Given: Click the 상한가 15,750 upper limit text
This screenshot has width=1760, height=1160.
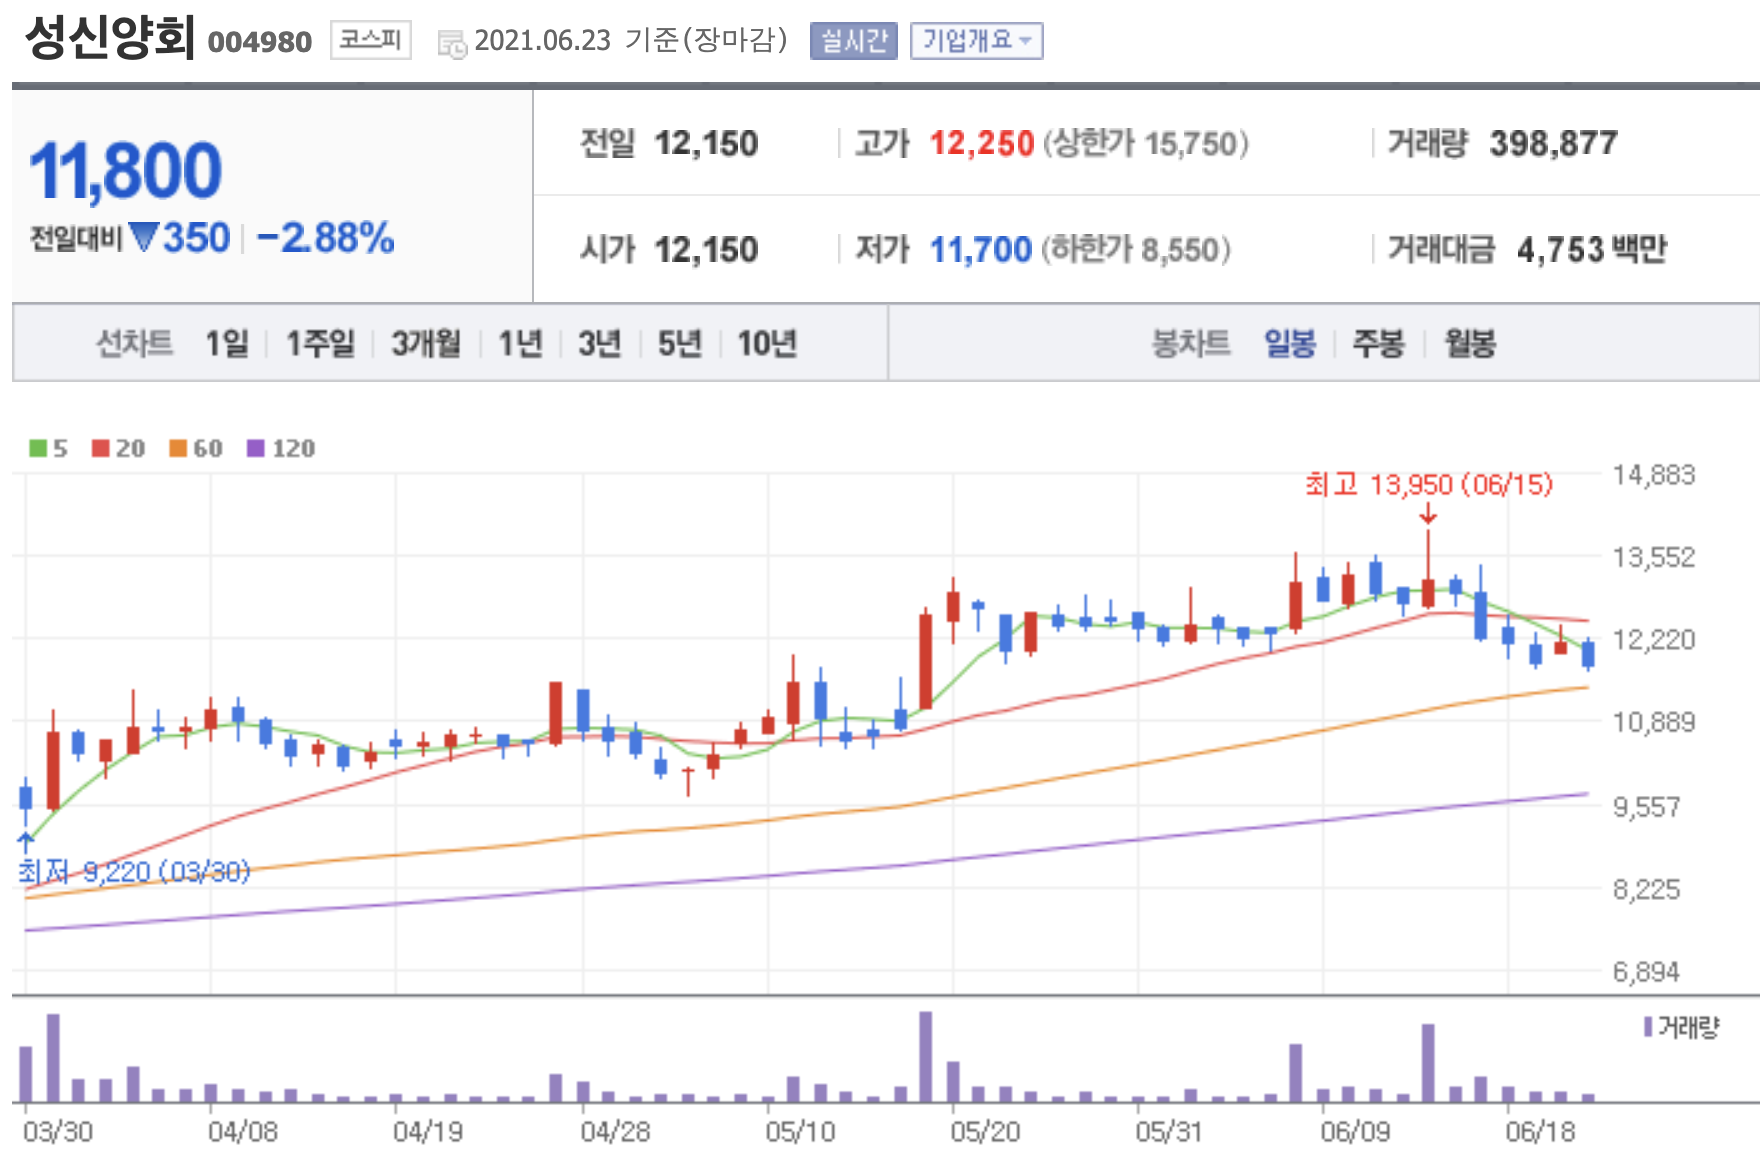Looking at the screenshot, I should pos(1147,143).
